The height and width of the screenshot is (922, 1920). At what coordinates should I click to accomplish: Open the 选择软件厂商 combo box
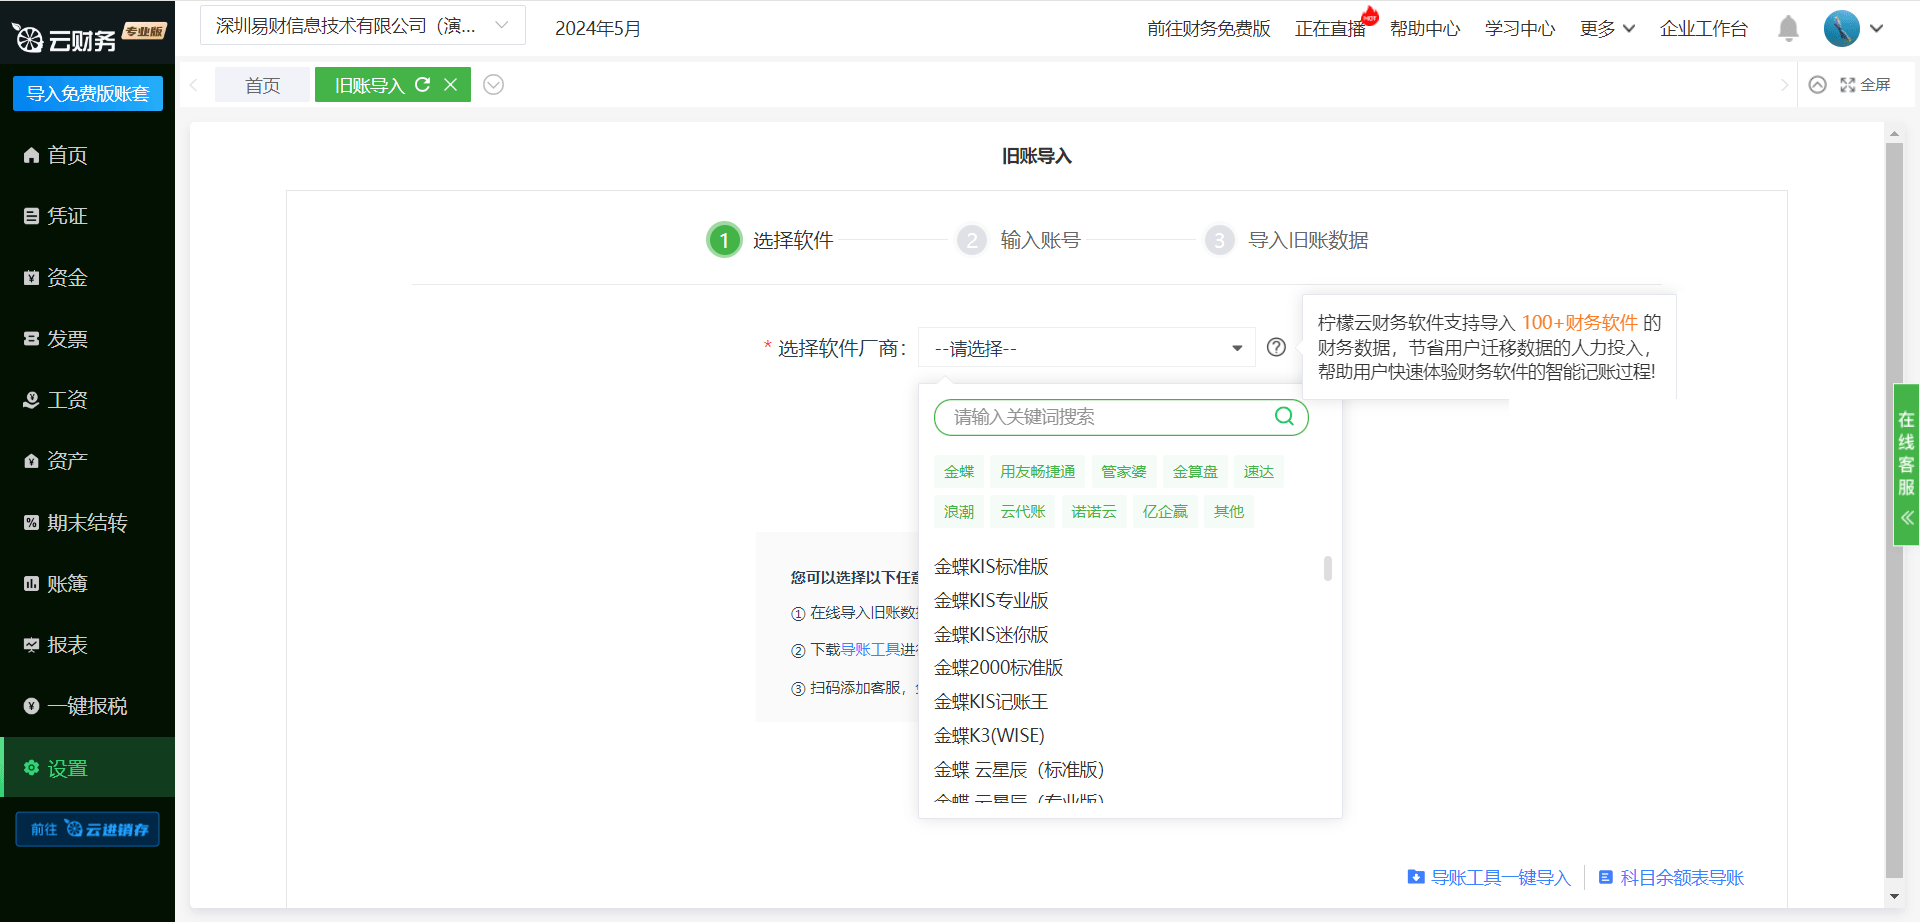[x=1087, y=348]
